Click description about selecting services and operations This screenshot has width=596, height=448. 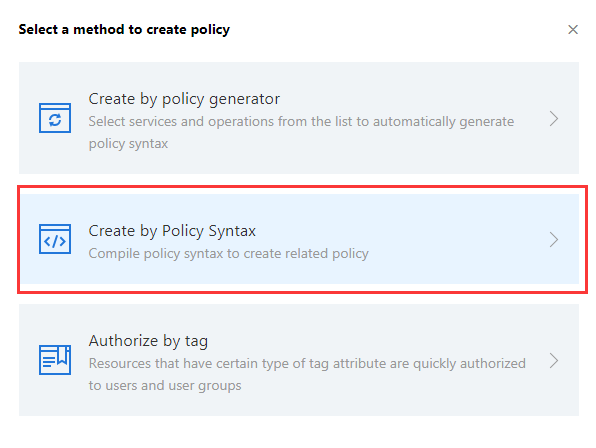(301, 122)
